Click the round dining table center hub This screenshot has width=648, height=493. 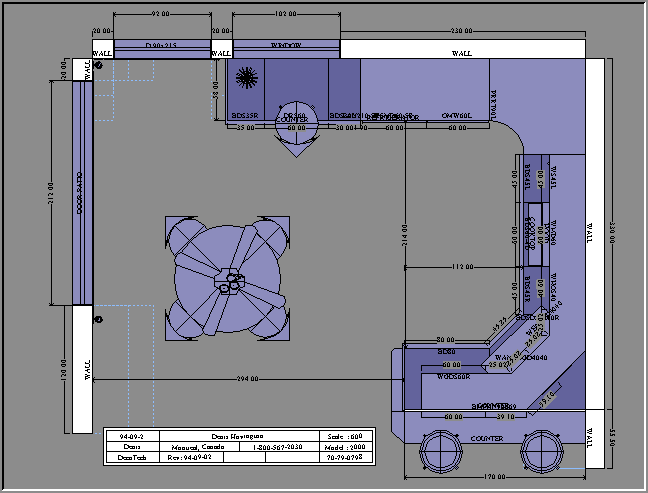point(229,281)
